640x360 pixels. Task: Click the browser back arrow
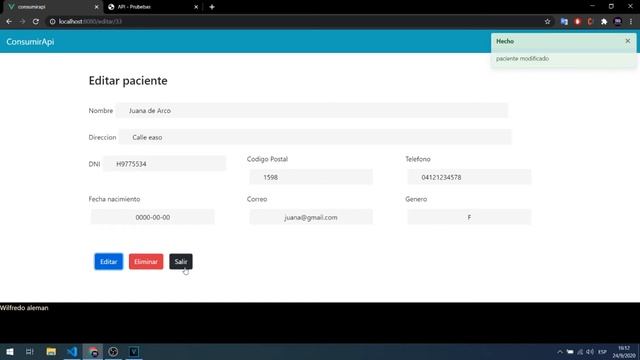click(x=9, y=21)
